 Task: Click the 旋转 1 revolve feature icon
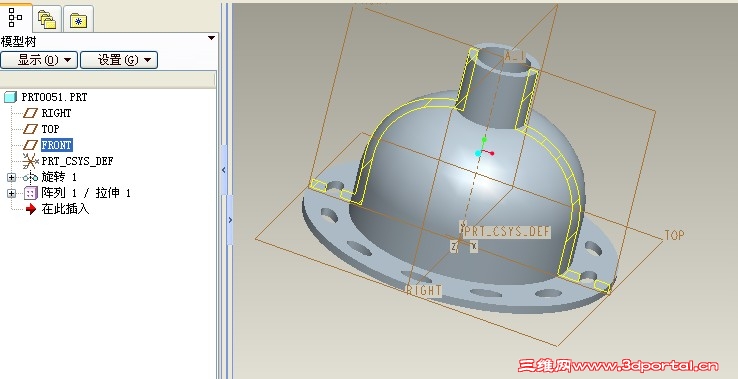click(x=31, y=177)
